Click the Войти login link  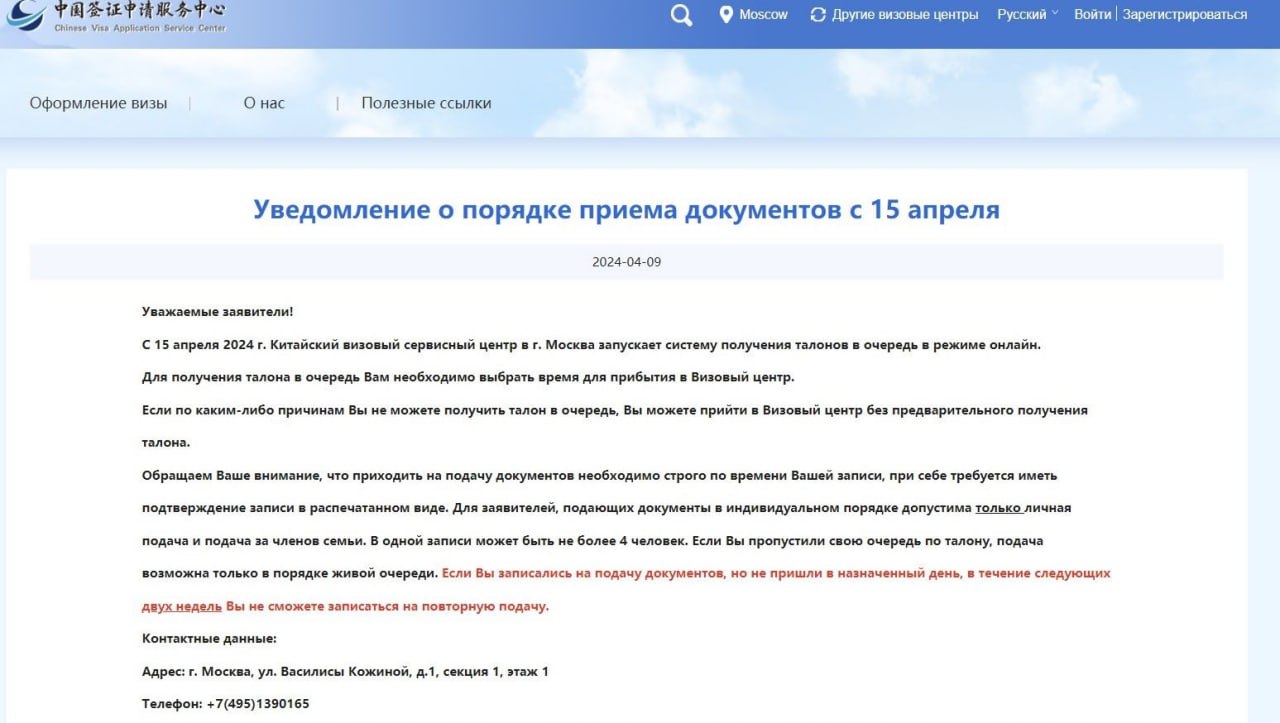(1092, 15)
